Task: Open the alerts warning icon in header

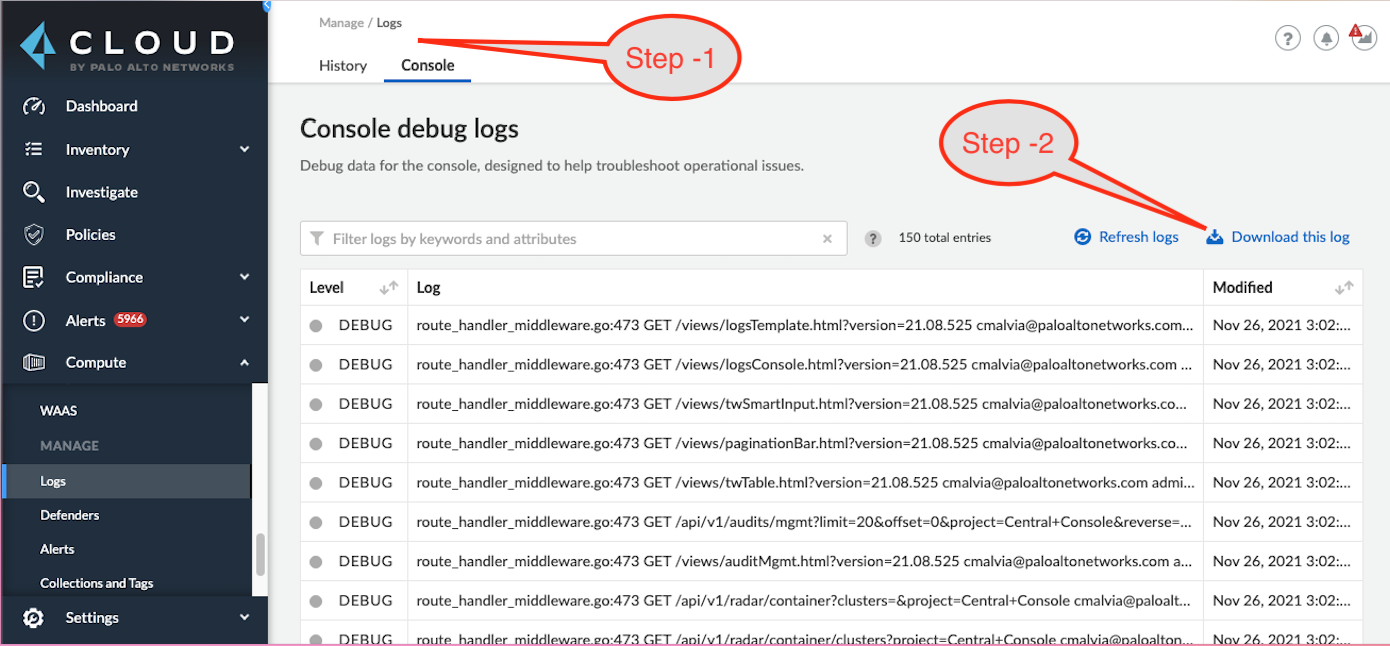Action: click(x=1362, y=37)
